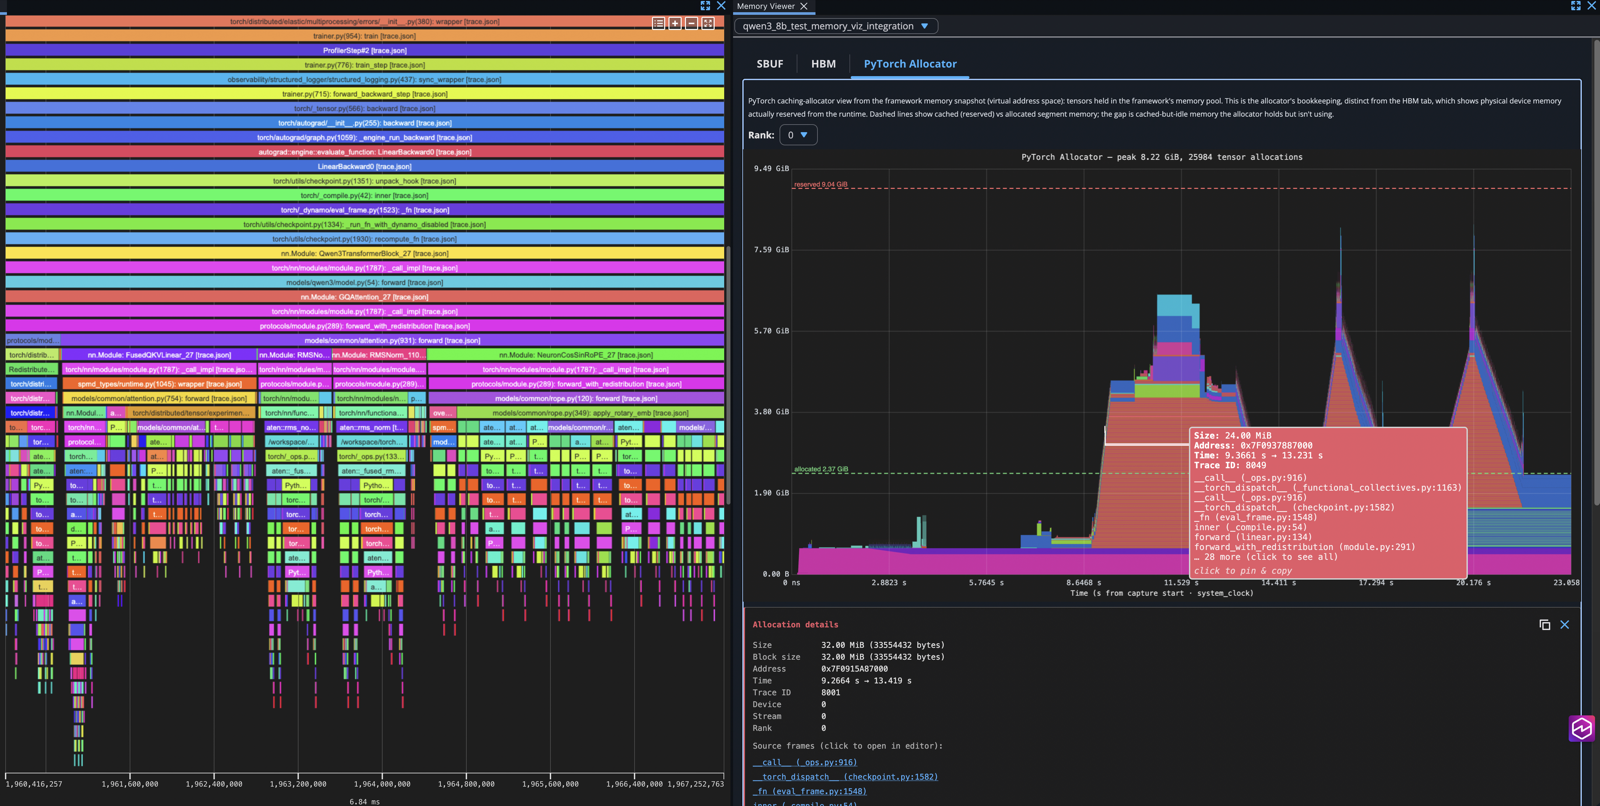The image size is (1600, 806).
Task: Click torch/autograd/__init__.py(255): backward bar
Action: (364, 123)
